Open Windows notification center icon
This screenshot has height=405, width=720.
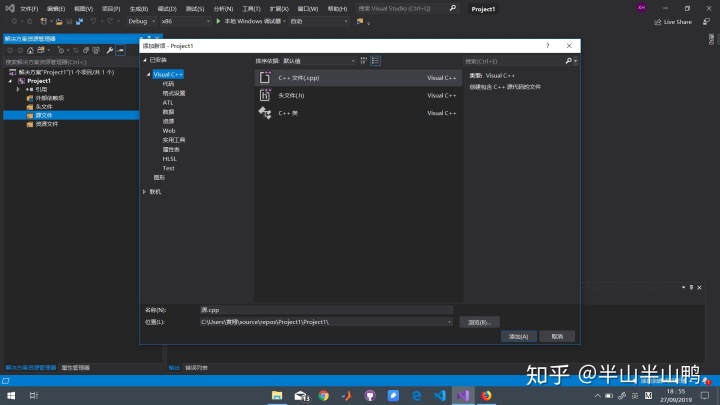tap(705, 395)
